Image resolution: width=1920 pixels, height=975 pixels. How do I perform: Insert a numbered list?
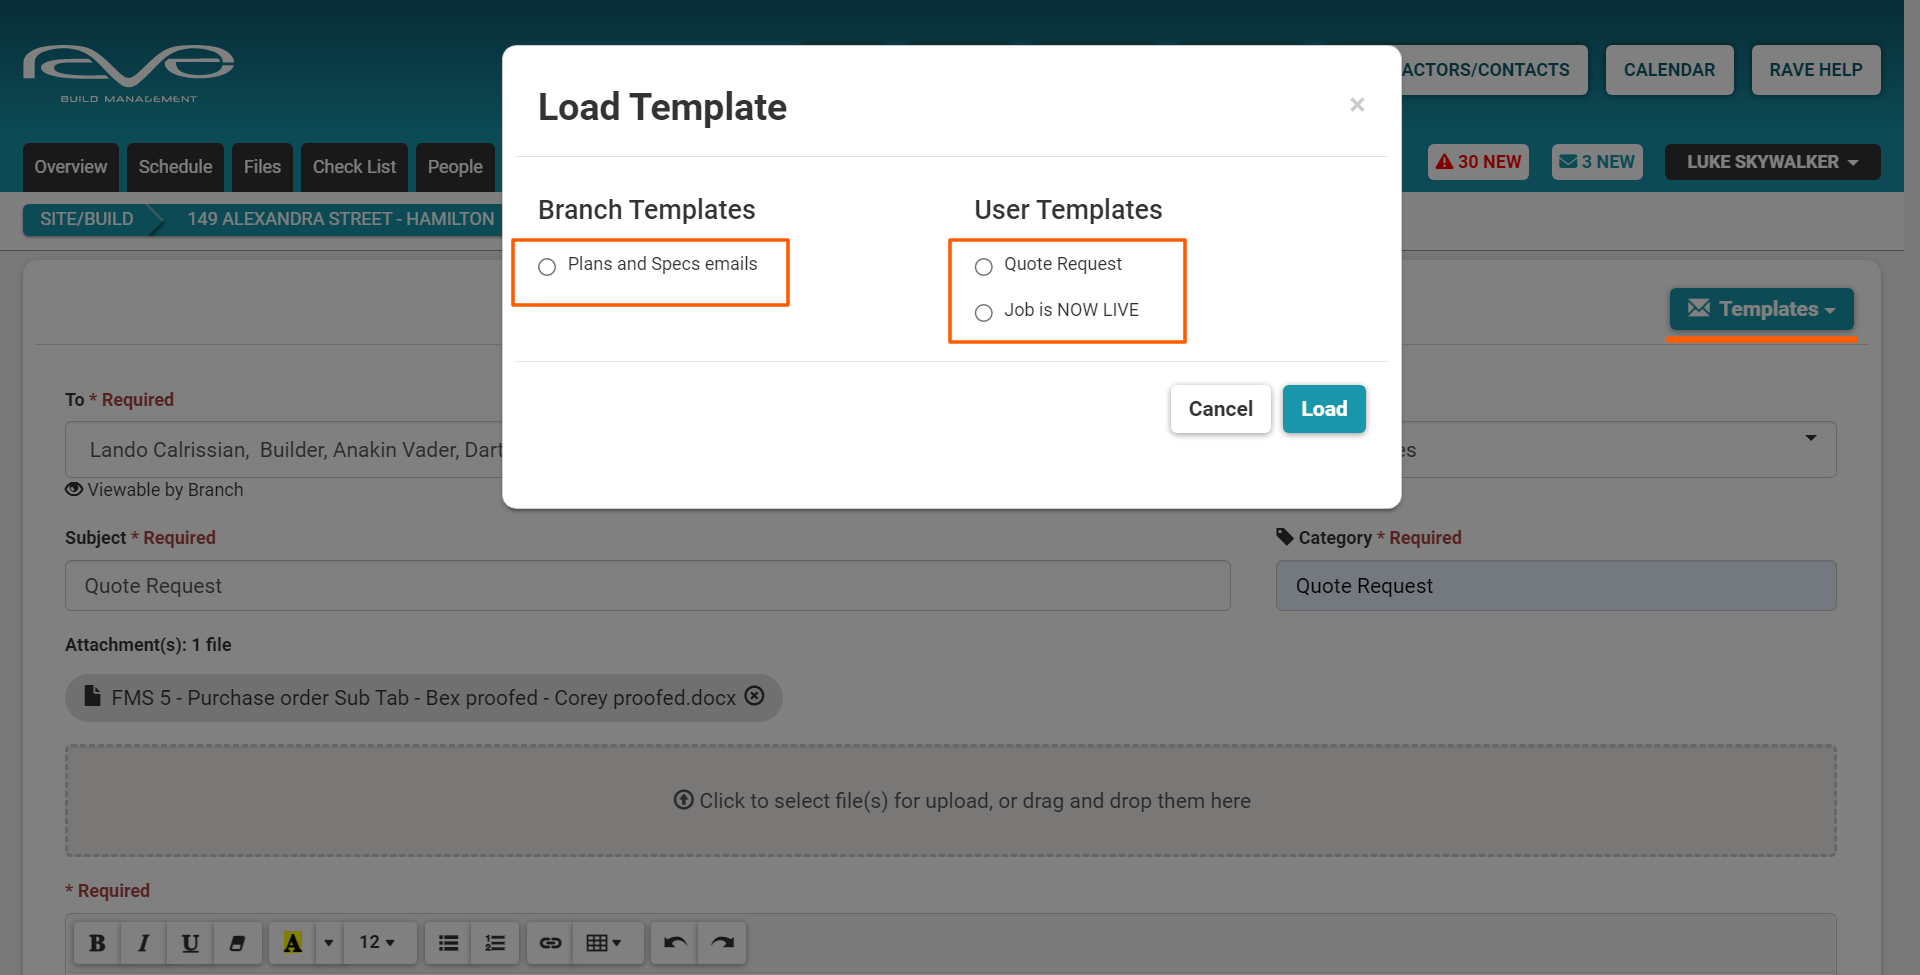pos(495,943)
